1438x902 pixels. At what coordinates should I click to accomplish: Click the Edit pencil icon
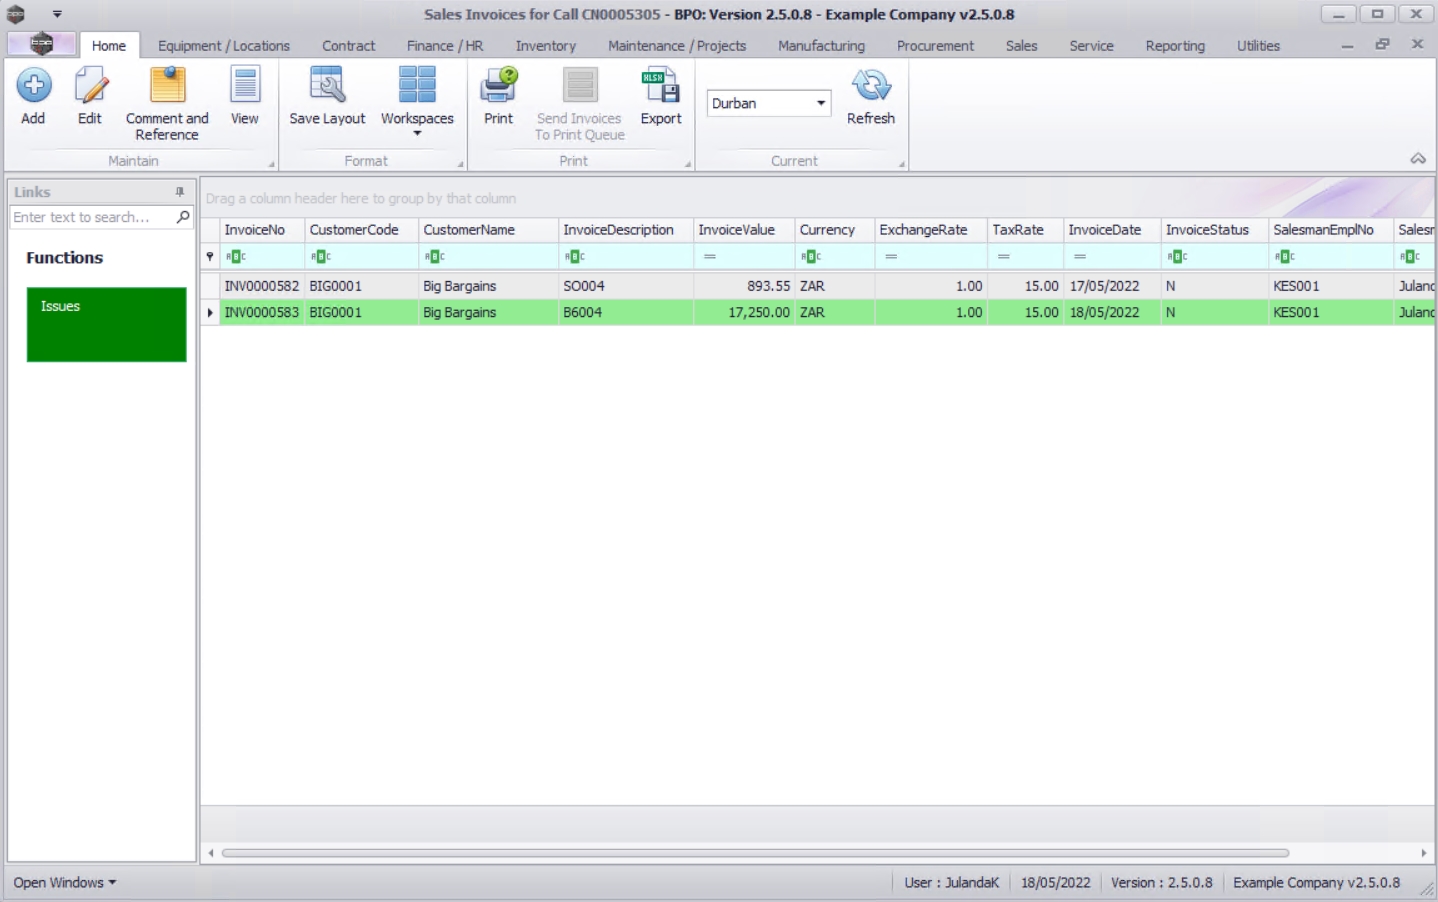point(90,96)
